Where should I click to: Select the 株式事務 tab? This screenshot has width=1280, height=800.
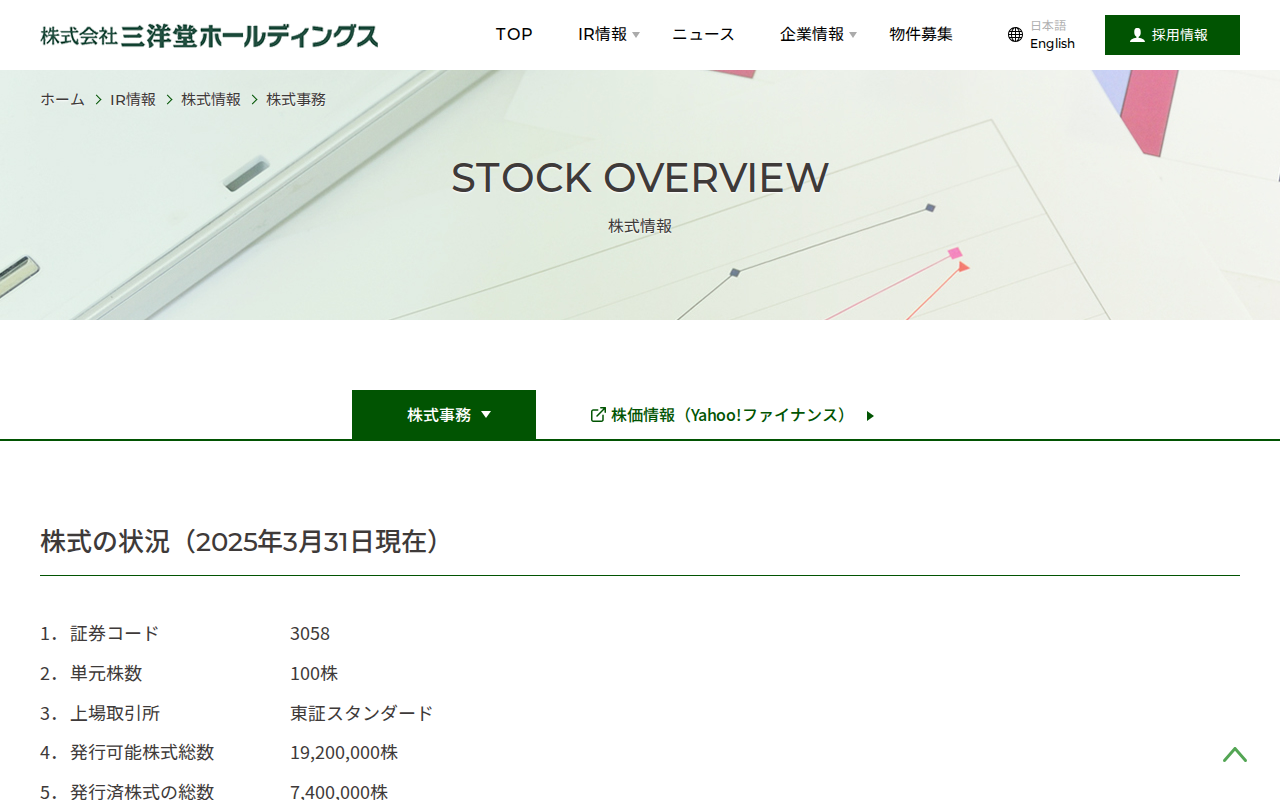(x=444, y=414)
